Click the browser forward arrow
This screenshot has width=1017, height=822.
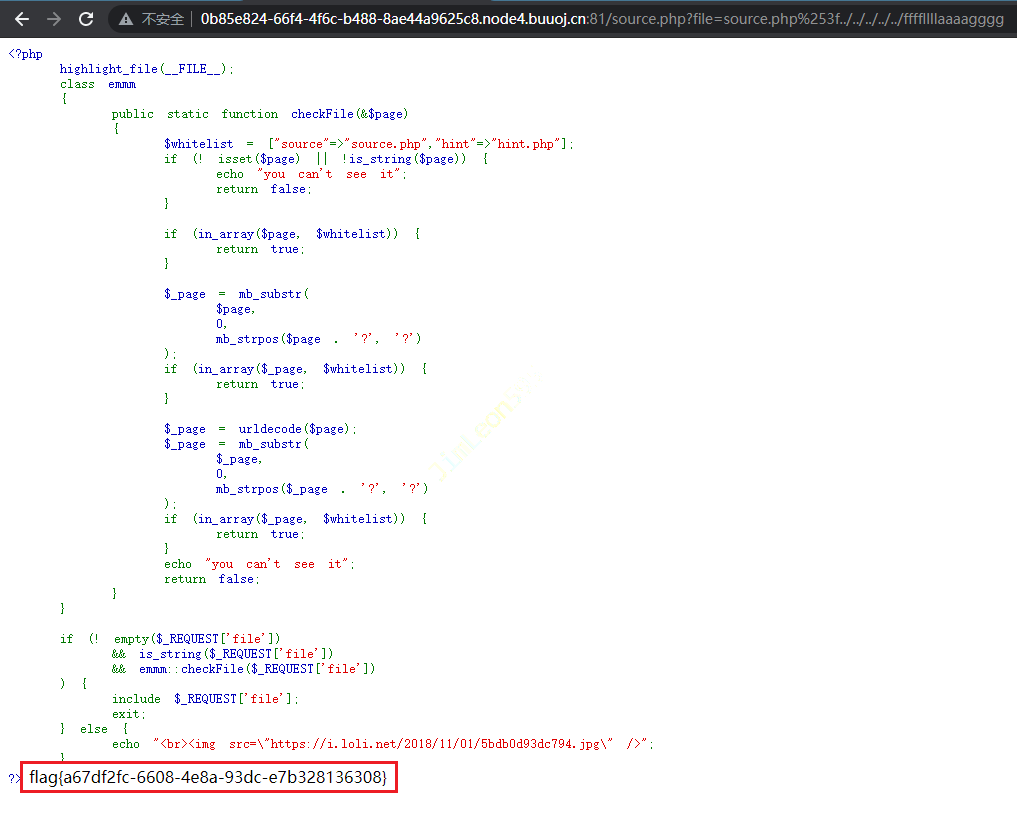[x=53, y=19]
